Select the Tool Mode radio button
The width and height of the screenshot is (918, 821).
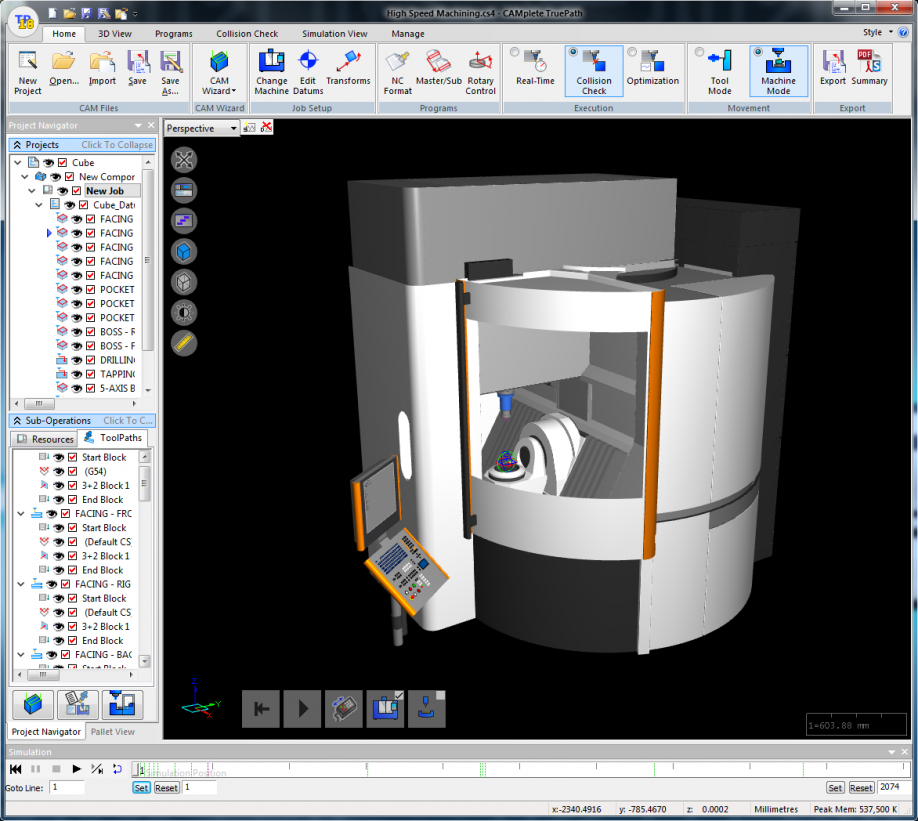coord(699,52)
